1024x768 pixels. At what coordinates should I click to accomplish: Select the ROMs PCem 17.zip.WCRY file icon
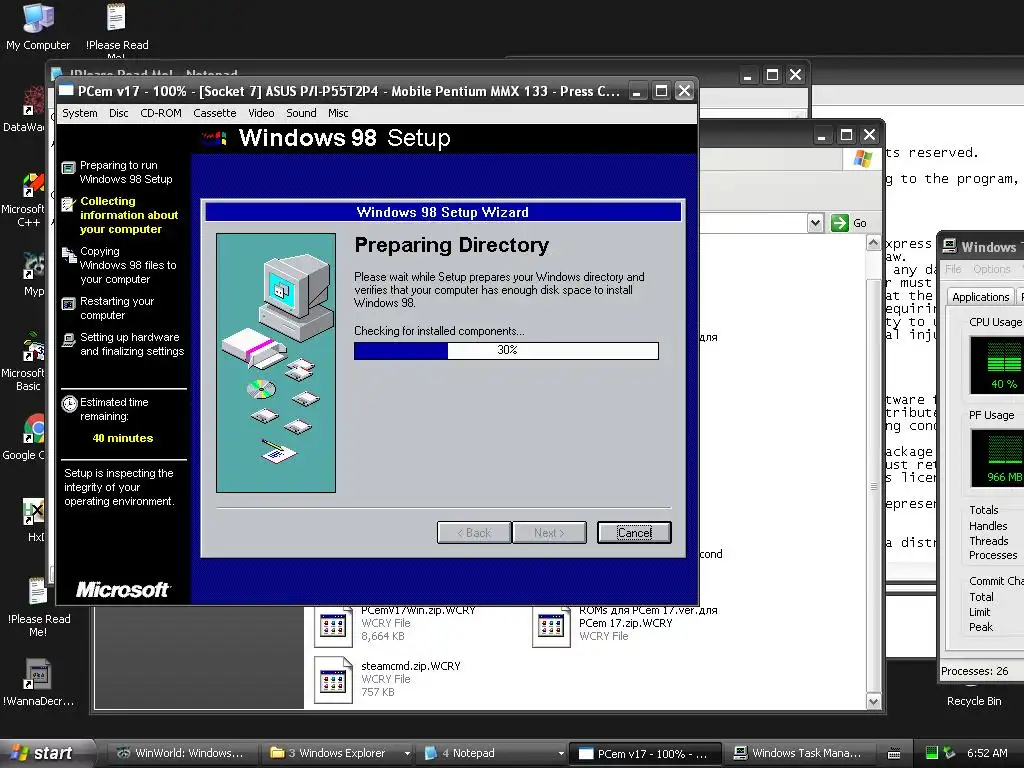click(551, 627)
